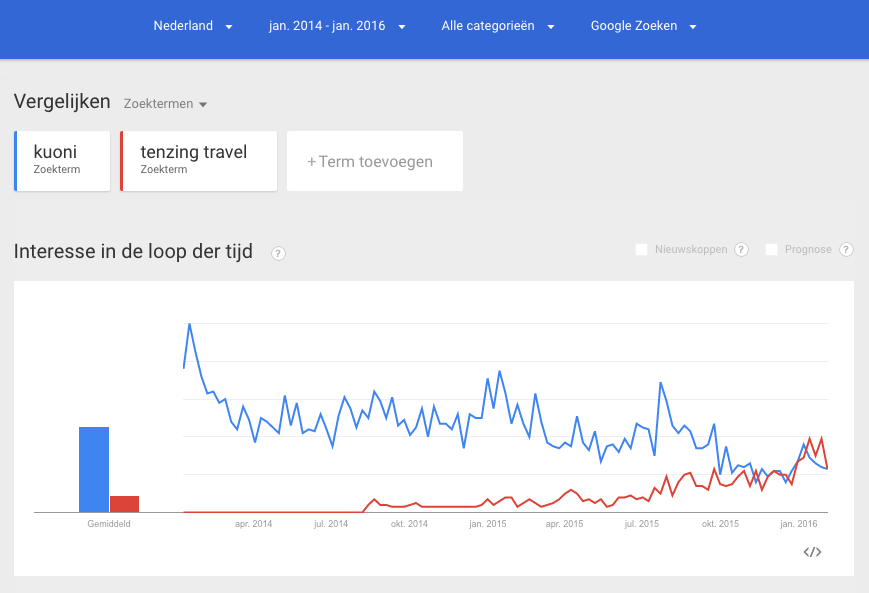Image resolution: width=869 pixels, height=593 pixels.
Task: Click Term toevoegen to add term
Action: (x=374, y=161)
